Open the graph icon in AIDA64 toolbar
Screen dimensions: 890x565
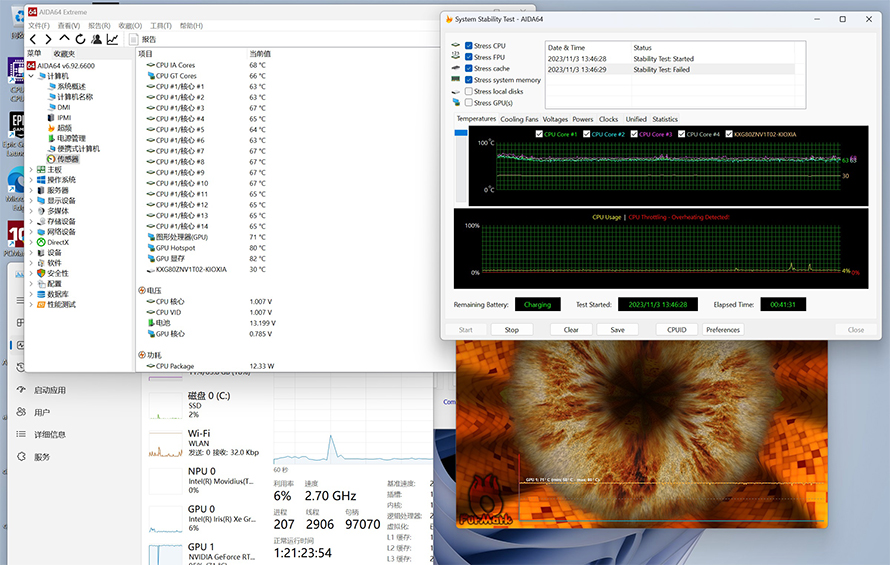click(x=112, y=39)
